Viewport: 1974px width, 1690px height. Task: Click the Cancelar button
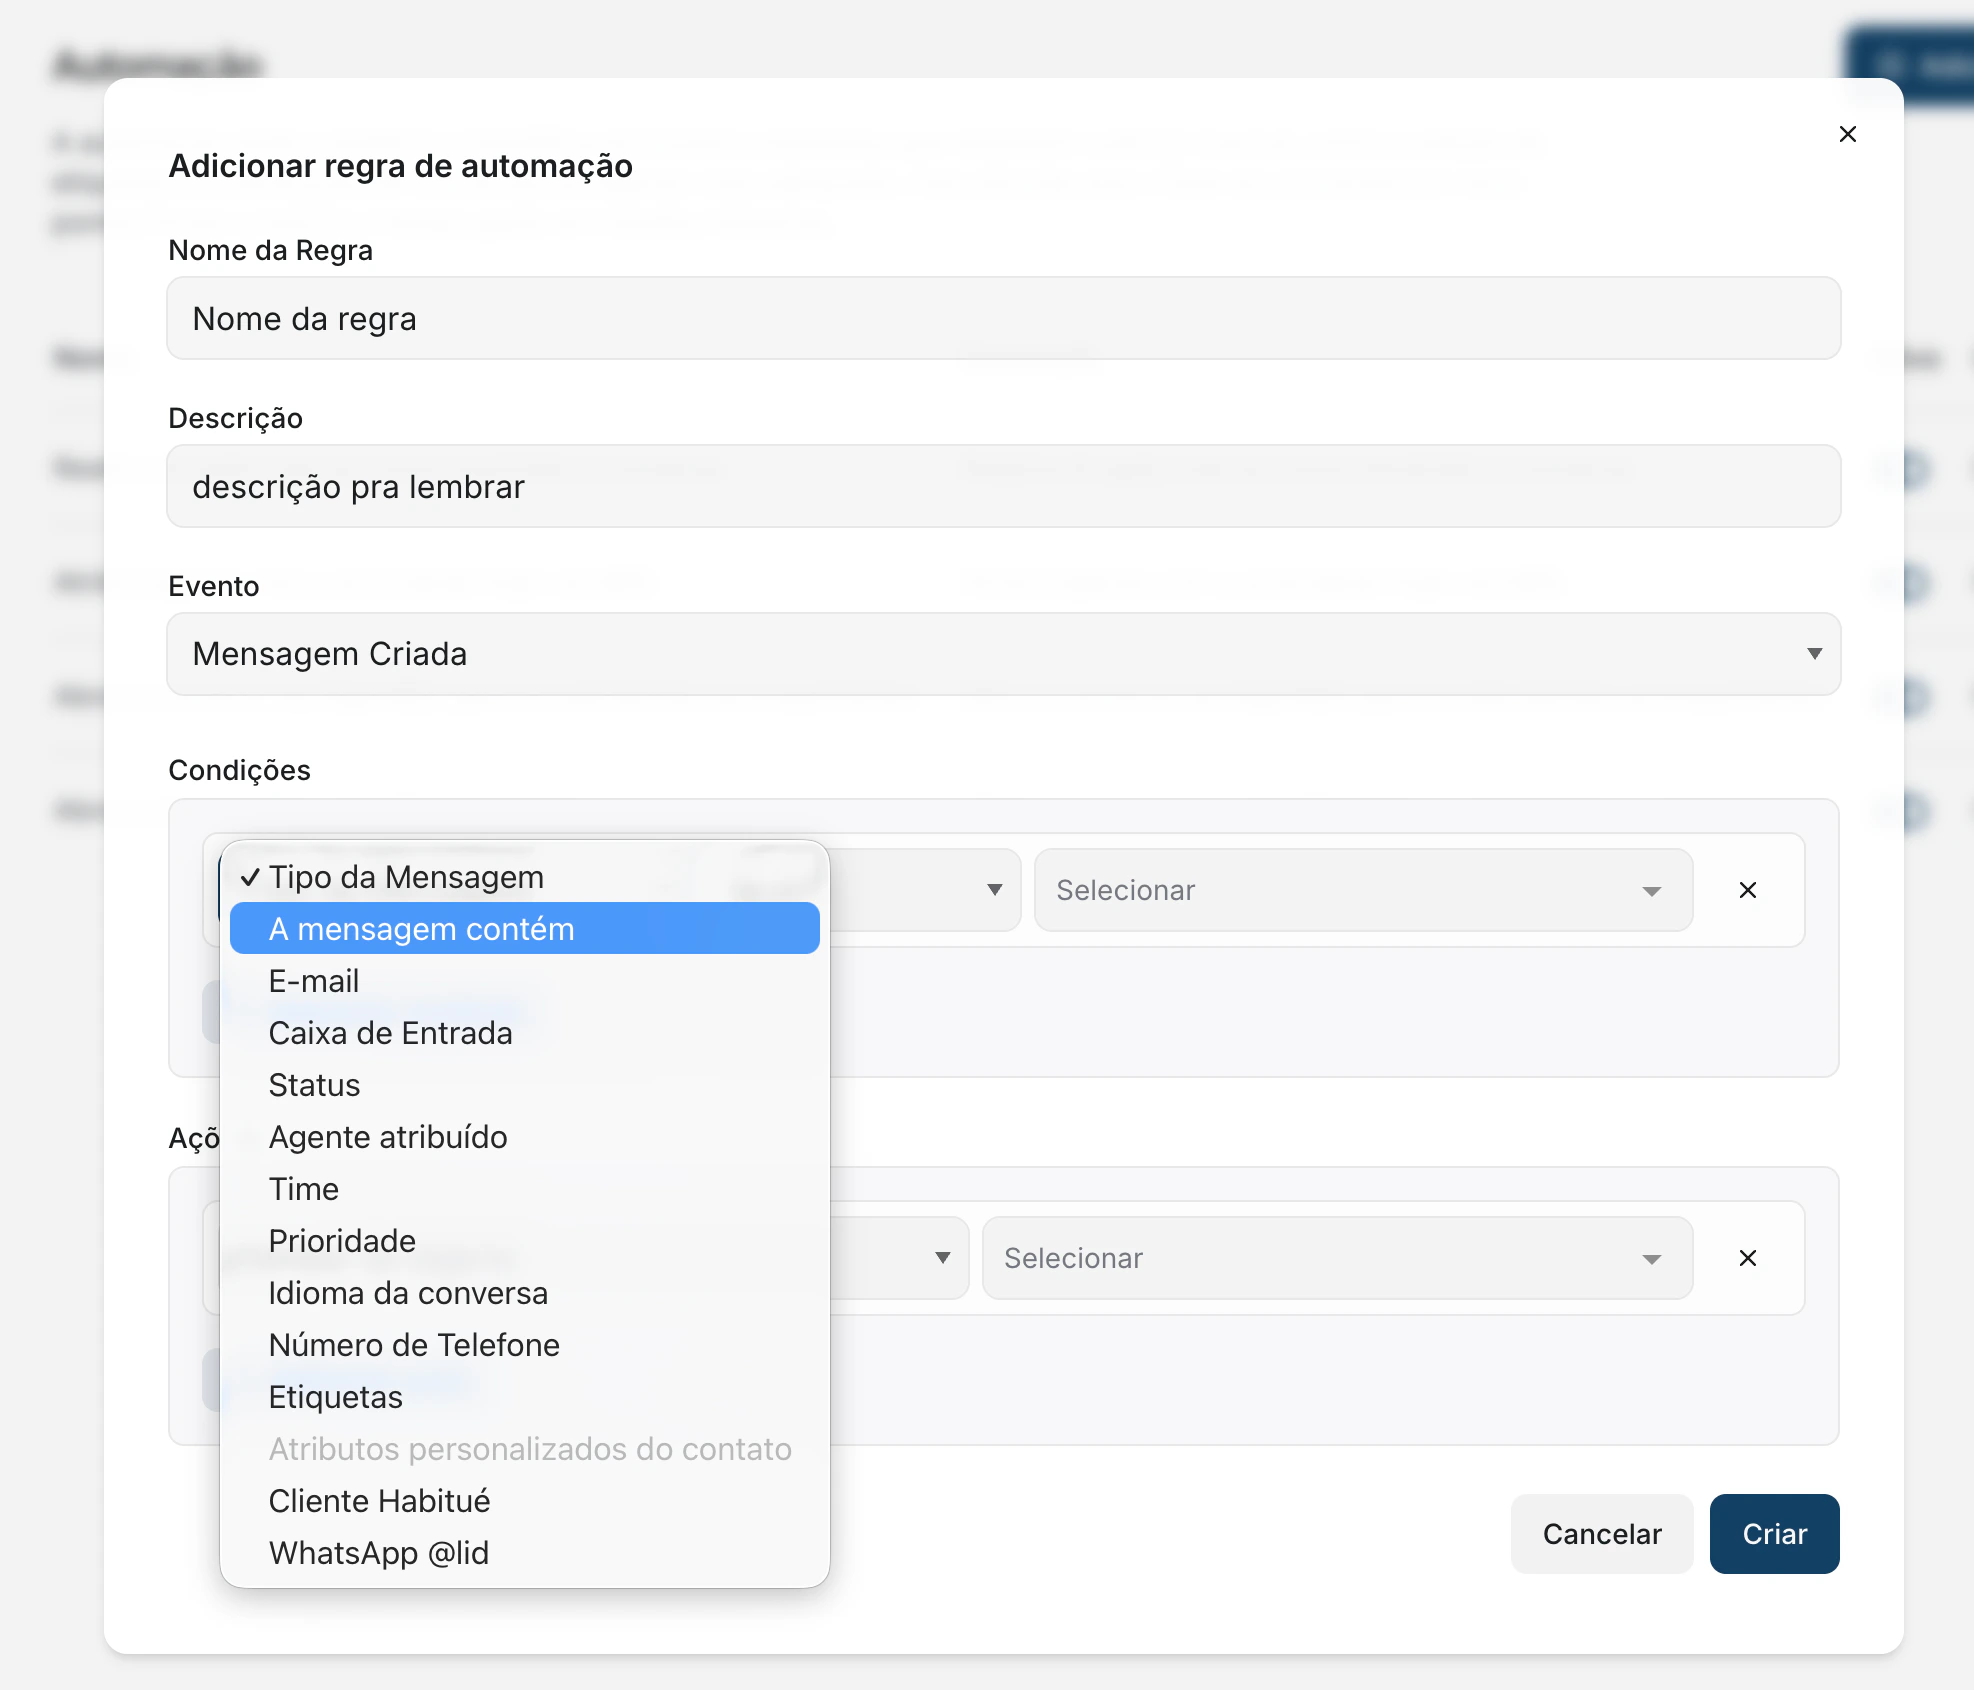[x=1601, y=1534]
